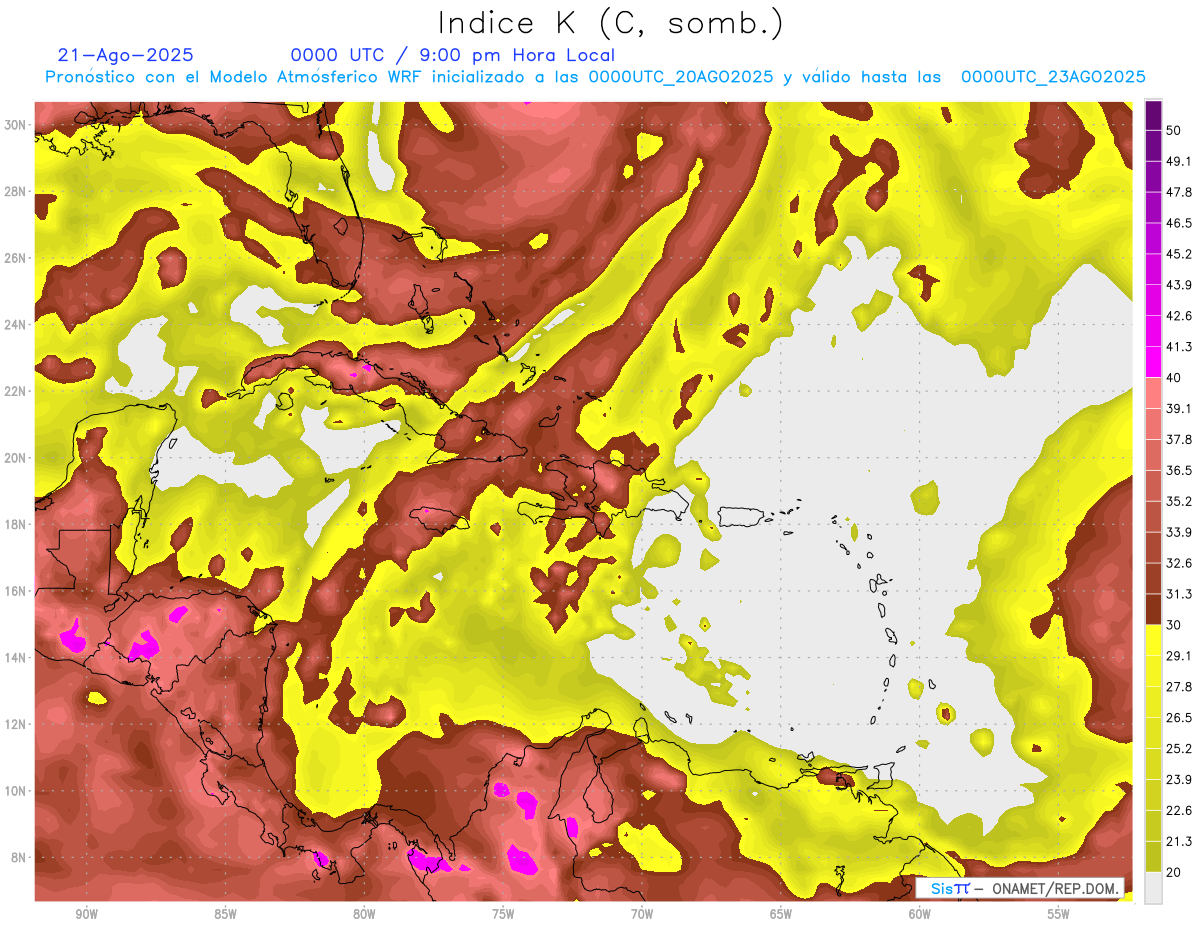Click the WRF model forecast description line

pos(595,77)
